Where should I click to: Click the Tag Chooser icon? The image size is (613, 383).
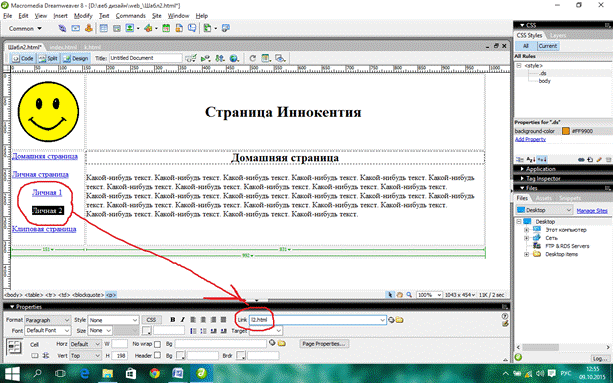(226, 28)
